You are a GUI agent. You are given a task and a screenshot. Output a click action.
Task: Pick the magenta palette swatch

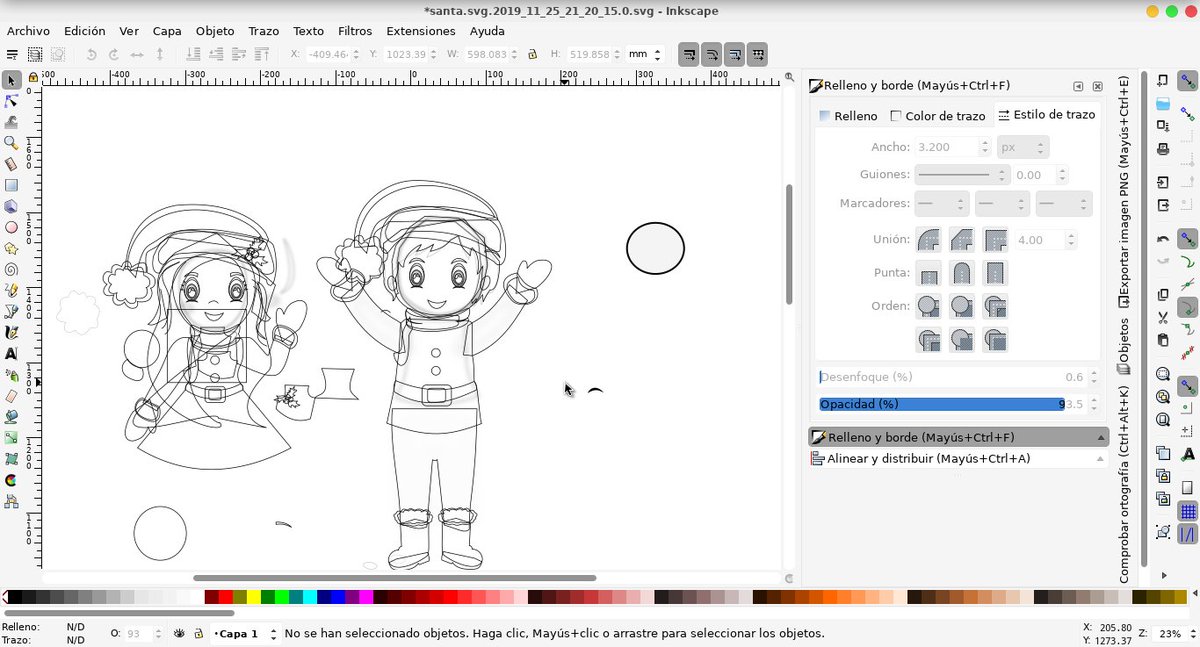366,597
